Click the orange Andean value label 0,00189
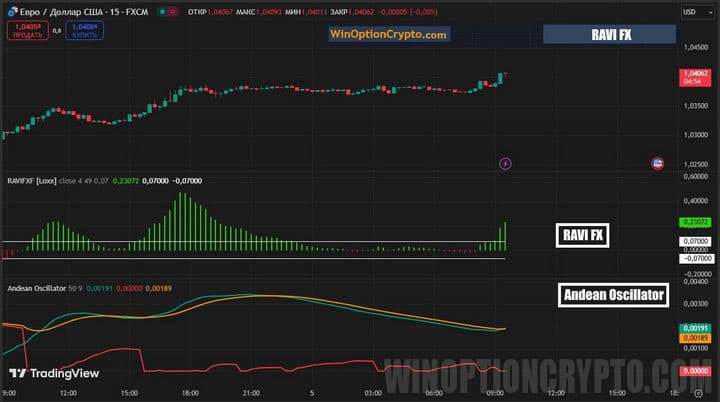The width and height of the screenshot is (720, 402). coord(693,338)
